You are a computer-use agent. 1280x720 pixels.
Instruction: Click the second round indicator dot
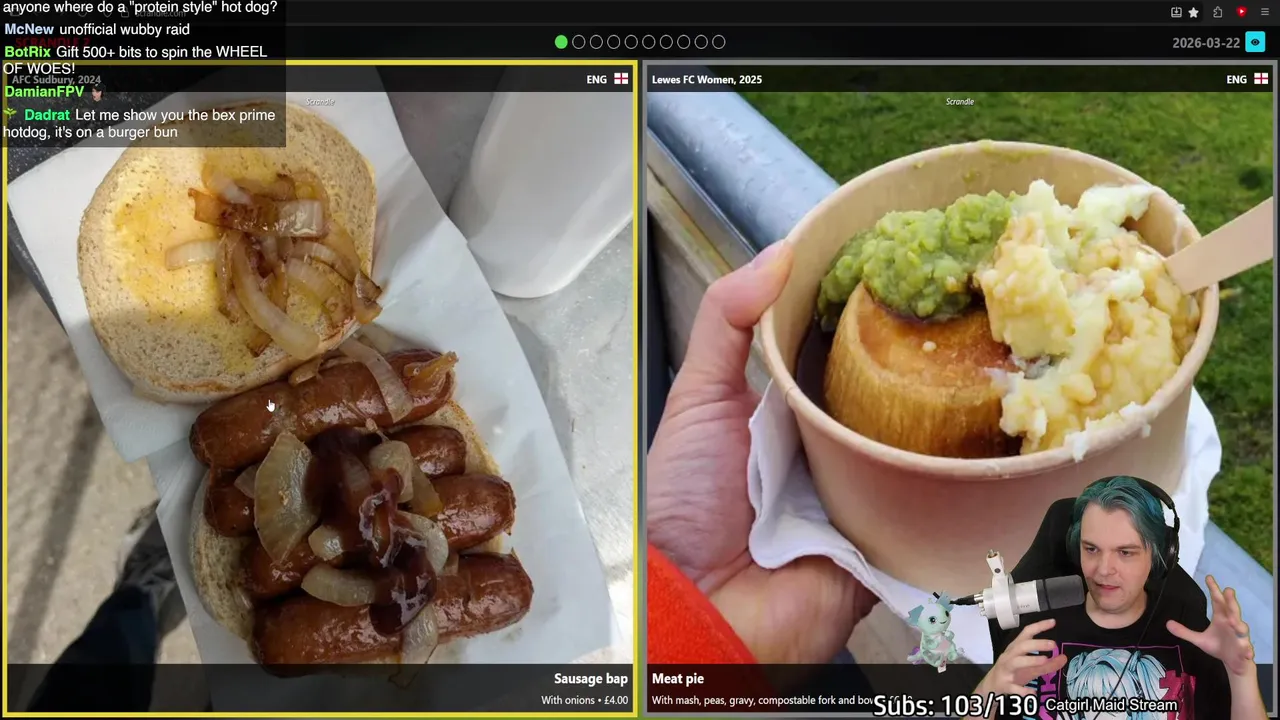coord(578,42)
